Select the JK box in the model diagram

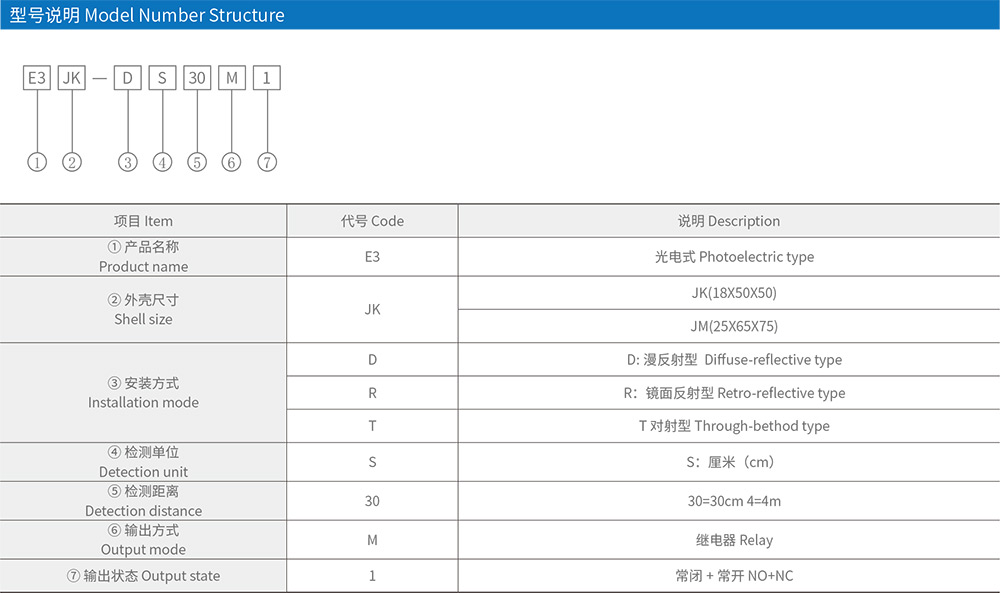point(72,78)
